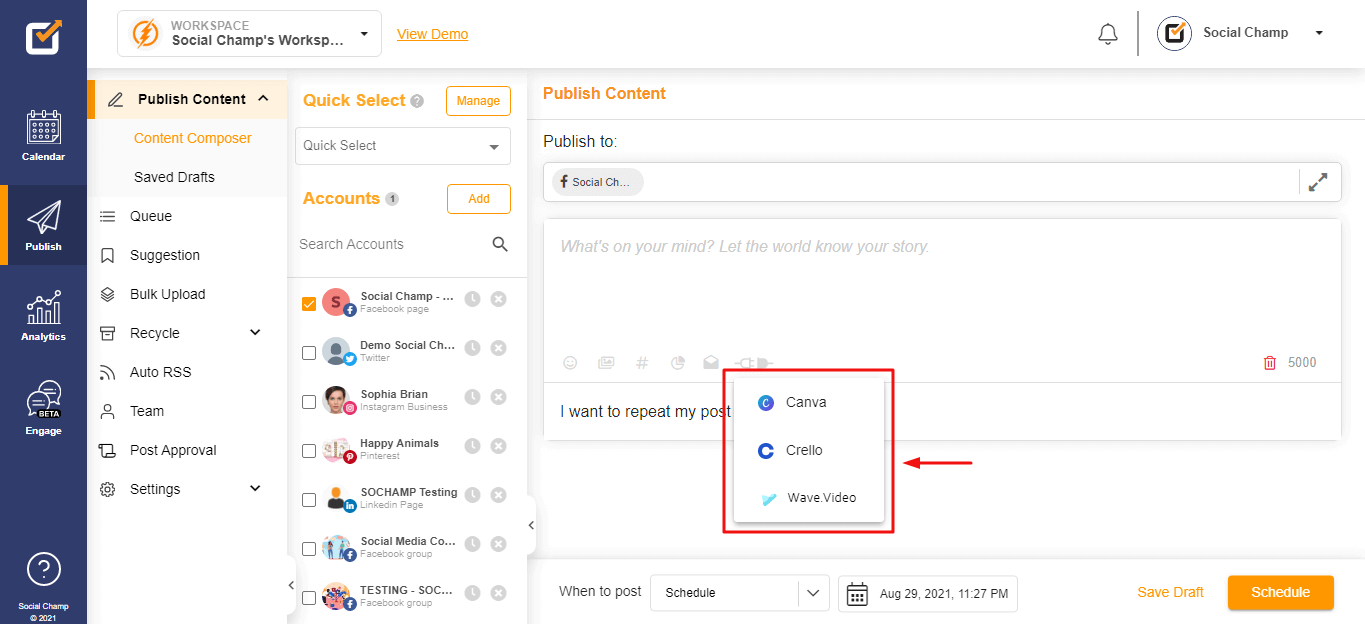This screenshot has width=1365, height=624.
Task: Insert an emoji in the composer
Action: [570, 363]
